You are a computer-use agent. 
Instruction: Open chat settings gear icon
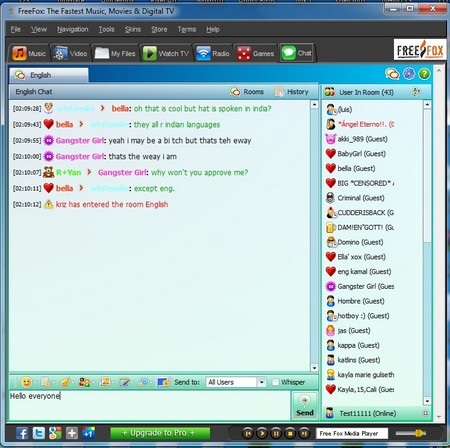(409, 74)
